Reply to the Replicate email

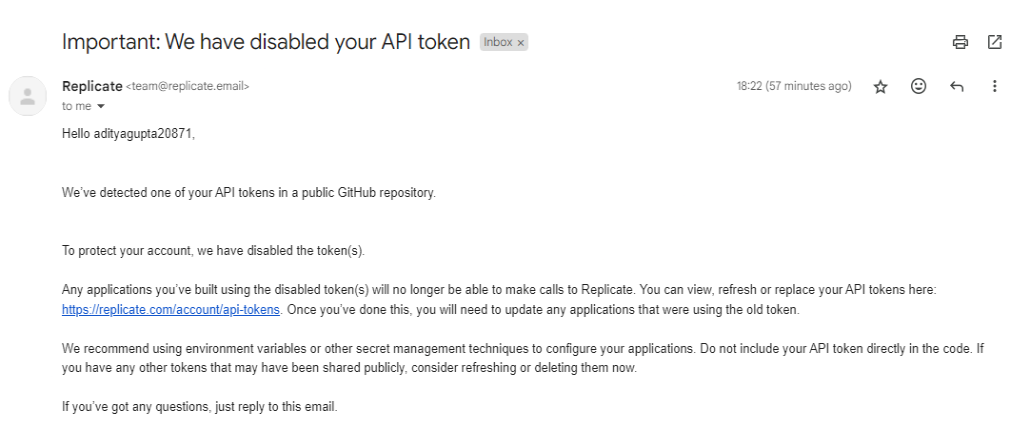(956, 87)
